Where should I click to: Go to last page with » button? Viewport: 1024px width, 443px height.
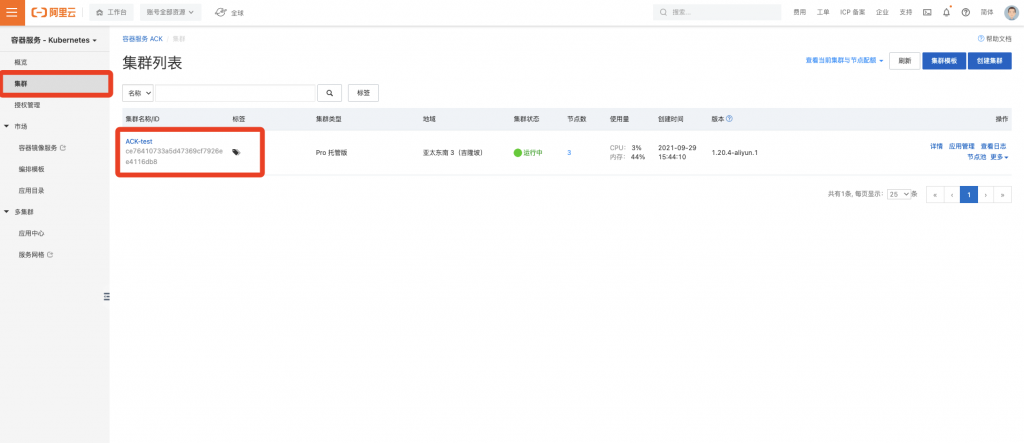[1002, 194]
